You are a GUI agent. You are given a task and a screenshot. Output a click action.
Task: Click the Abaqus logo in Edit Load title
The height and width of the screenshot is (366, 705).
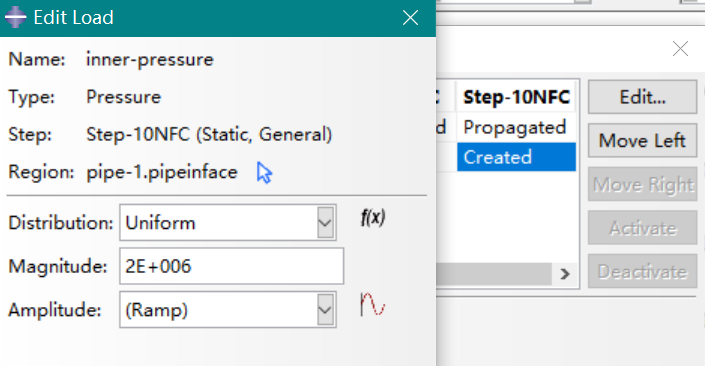[16, 18]
